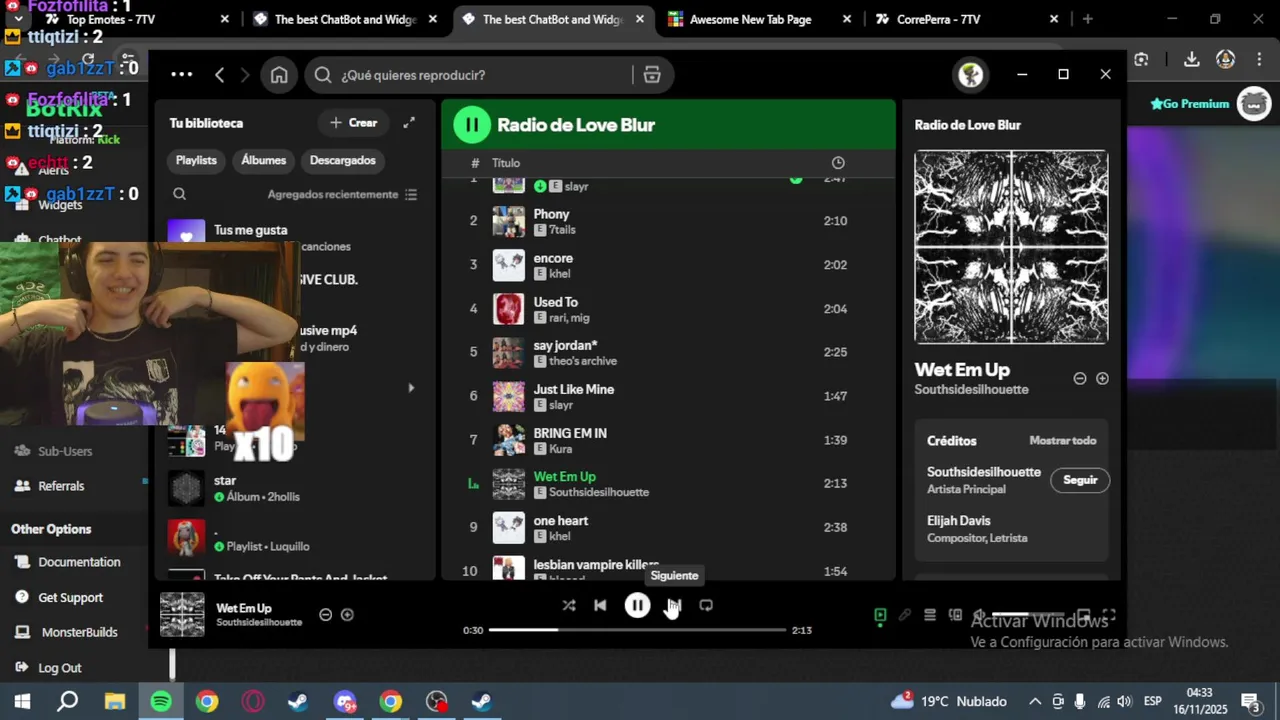Open the 'Southsidesilhouette' artist link in the track list
Viewport: 1280px width, 720px height.
coord(599,492)
